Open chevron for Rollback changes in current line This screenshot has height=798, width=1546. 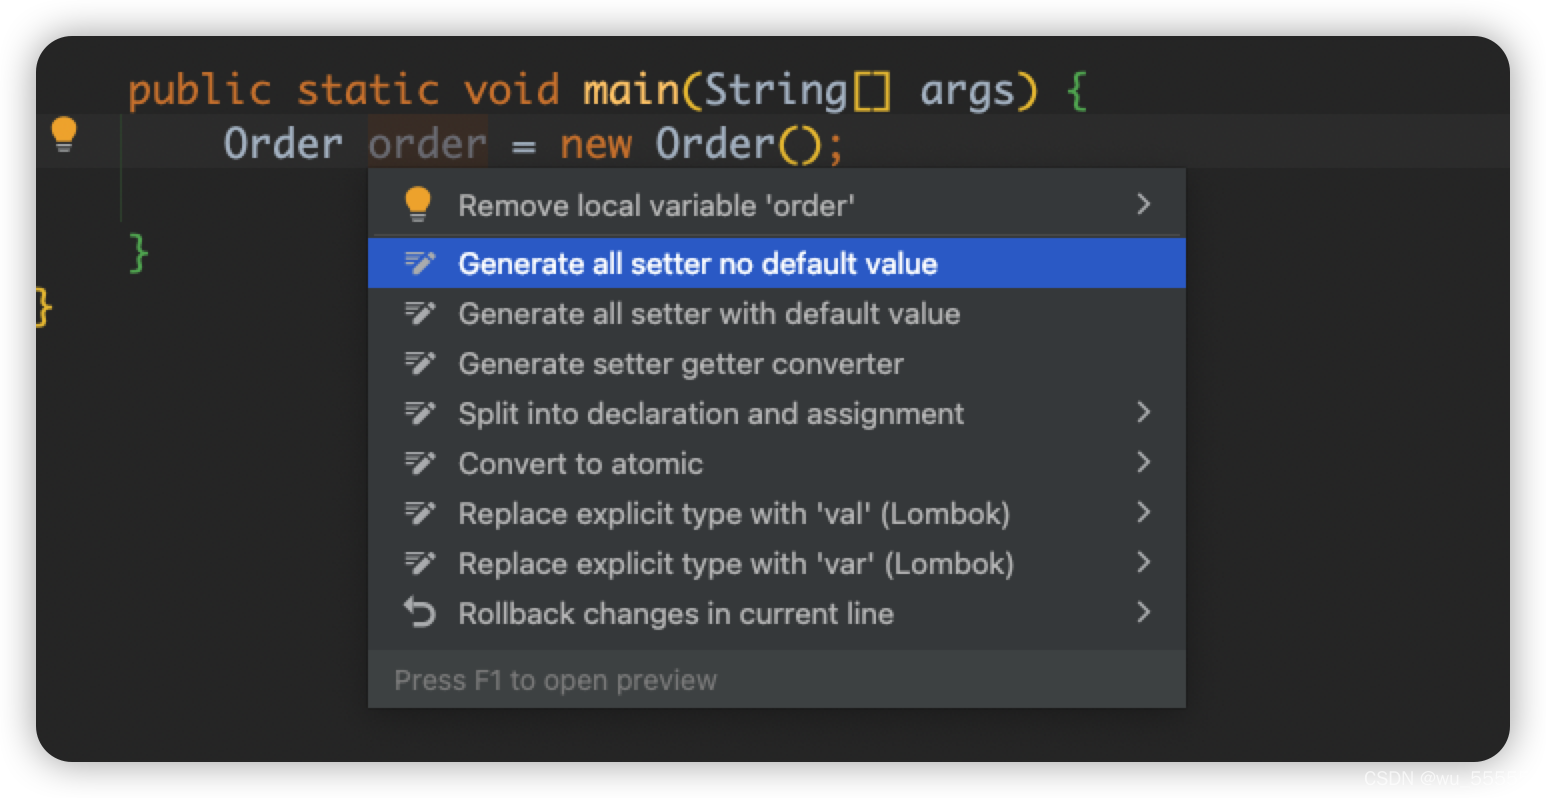pyautogui.click(x=1144, y=612)
